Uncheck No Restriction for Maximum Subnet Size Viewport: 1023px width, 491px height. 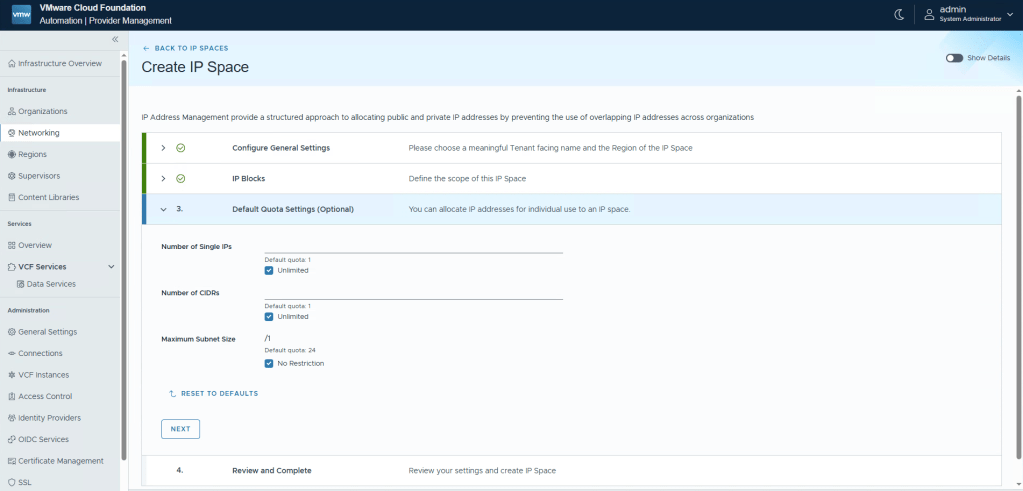coord(269,363)
